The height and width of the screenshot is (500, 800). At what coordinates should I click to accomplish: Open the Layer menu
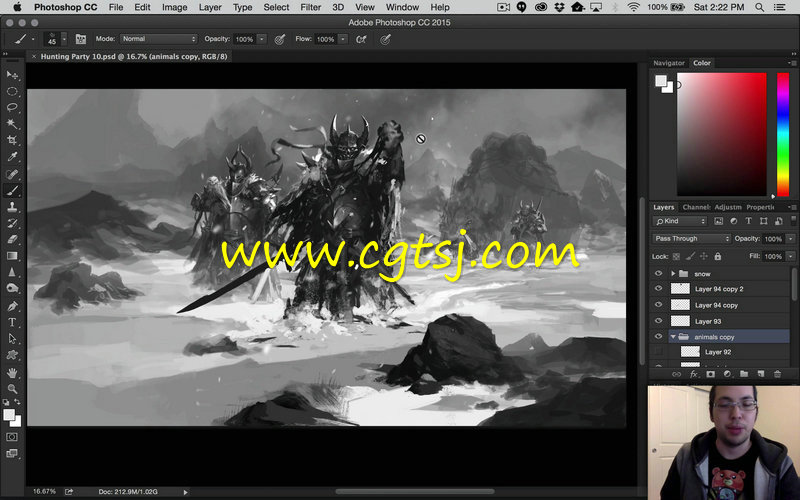coord(210,7)
